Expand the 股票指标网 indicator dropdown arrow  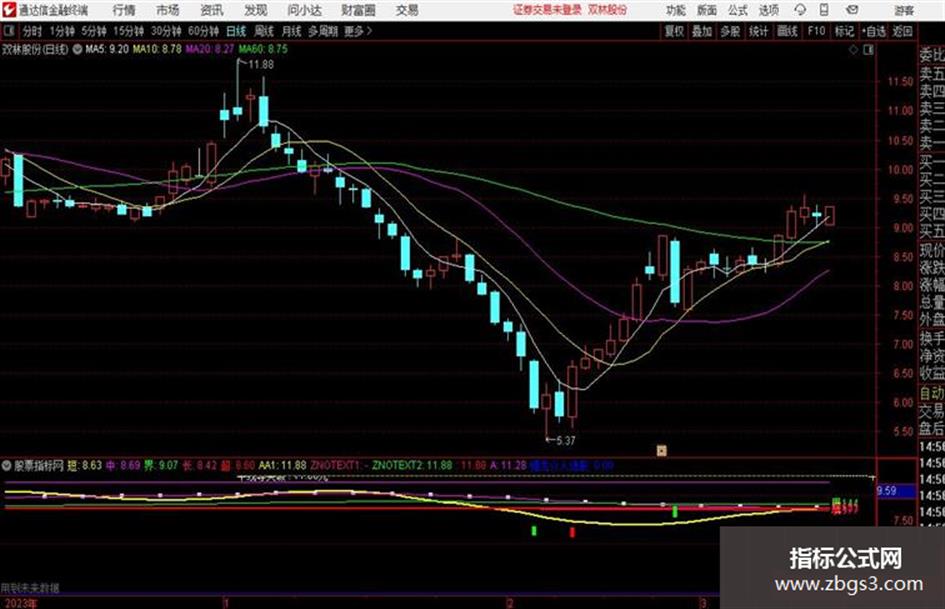click(7, 465)
